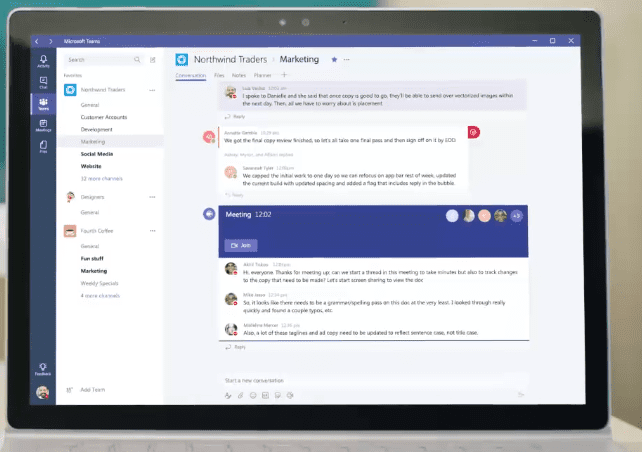This screenshot has height=452, width=642.
Task: Click Reply under the meeting thread
Action: 236,347
